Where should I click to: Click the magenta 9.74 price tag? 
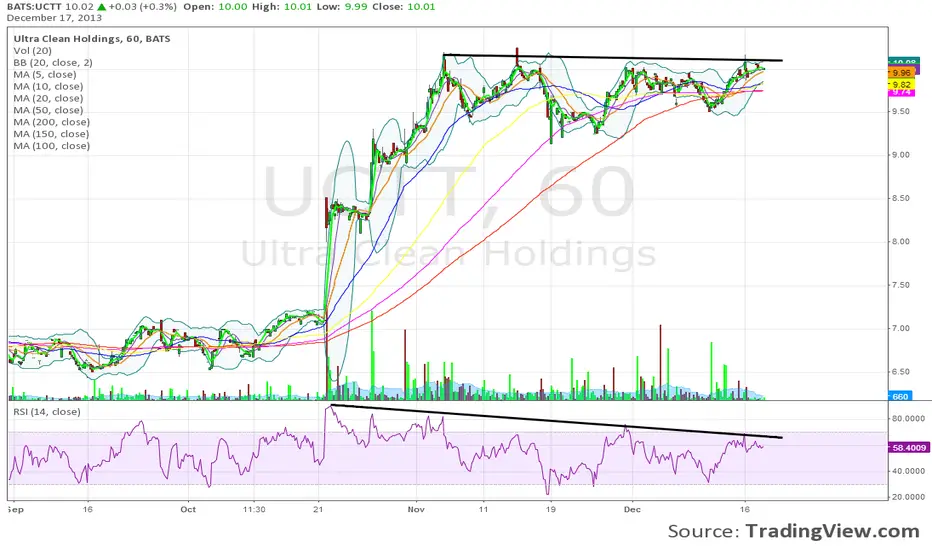tap(902, 92)
